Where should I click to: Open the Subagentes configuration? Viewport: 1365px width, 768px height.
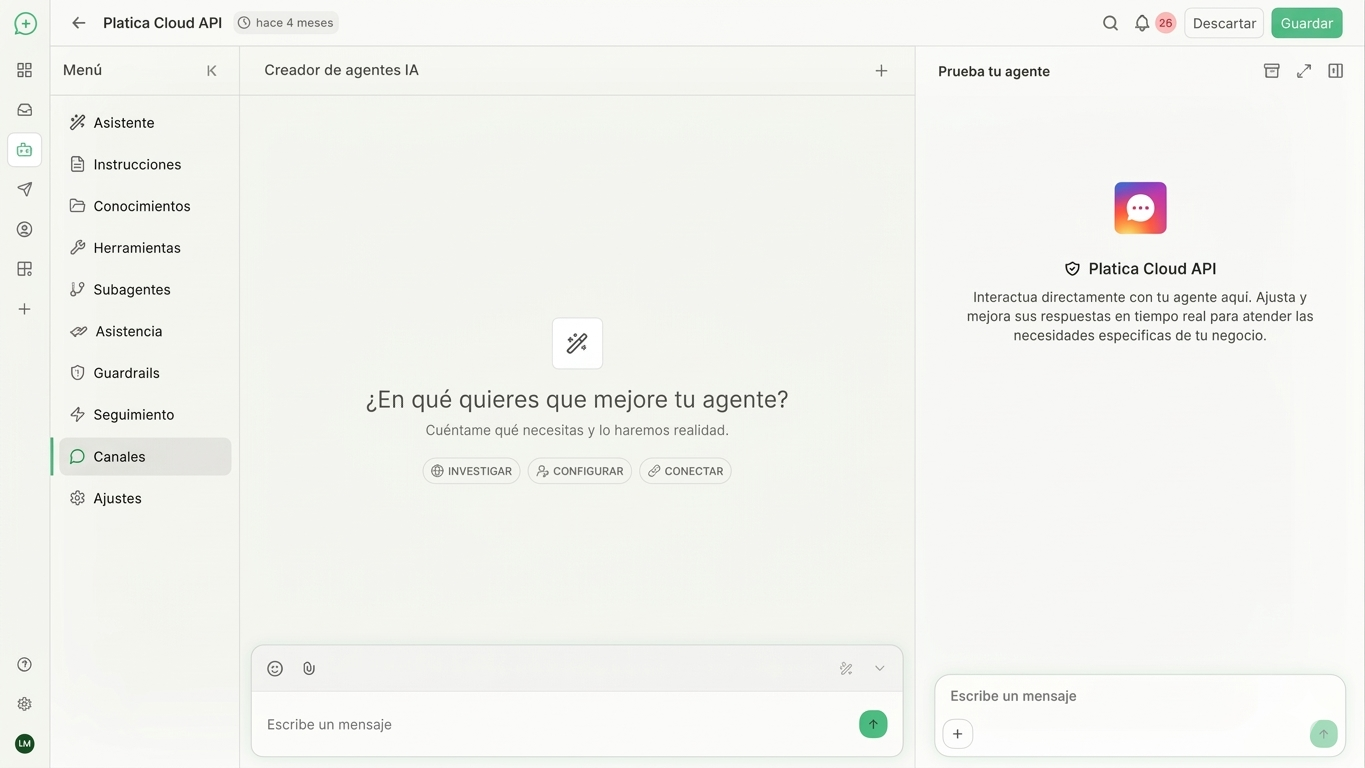(x=132, y=287)
